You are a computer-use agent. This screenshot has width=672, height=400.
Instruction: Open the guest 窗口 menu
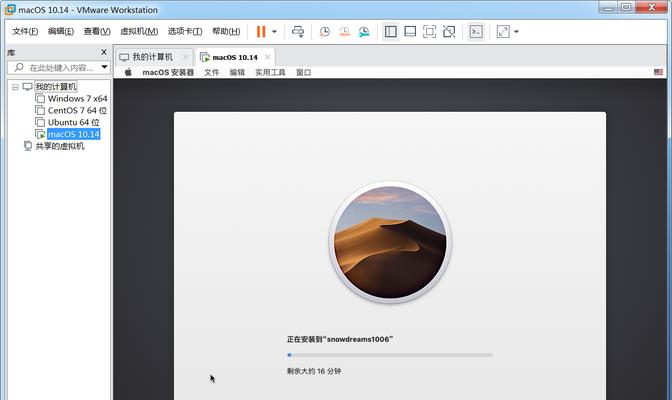click(303, 72)
